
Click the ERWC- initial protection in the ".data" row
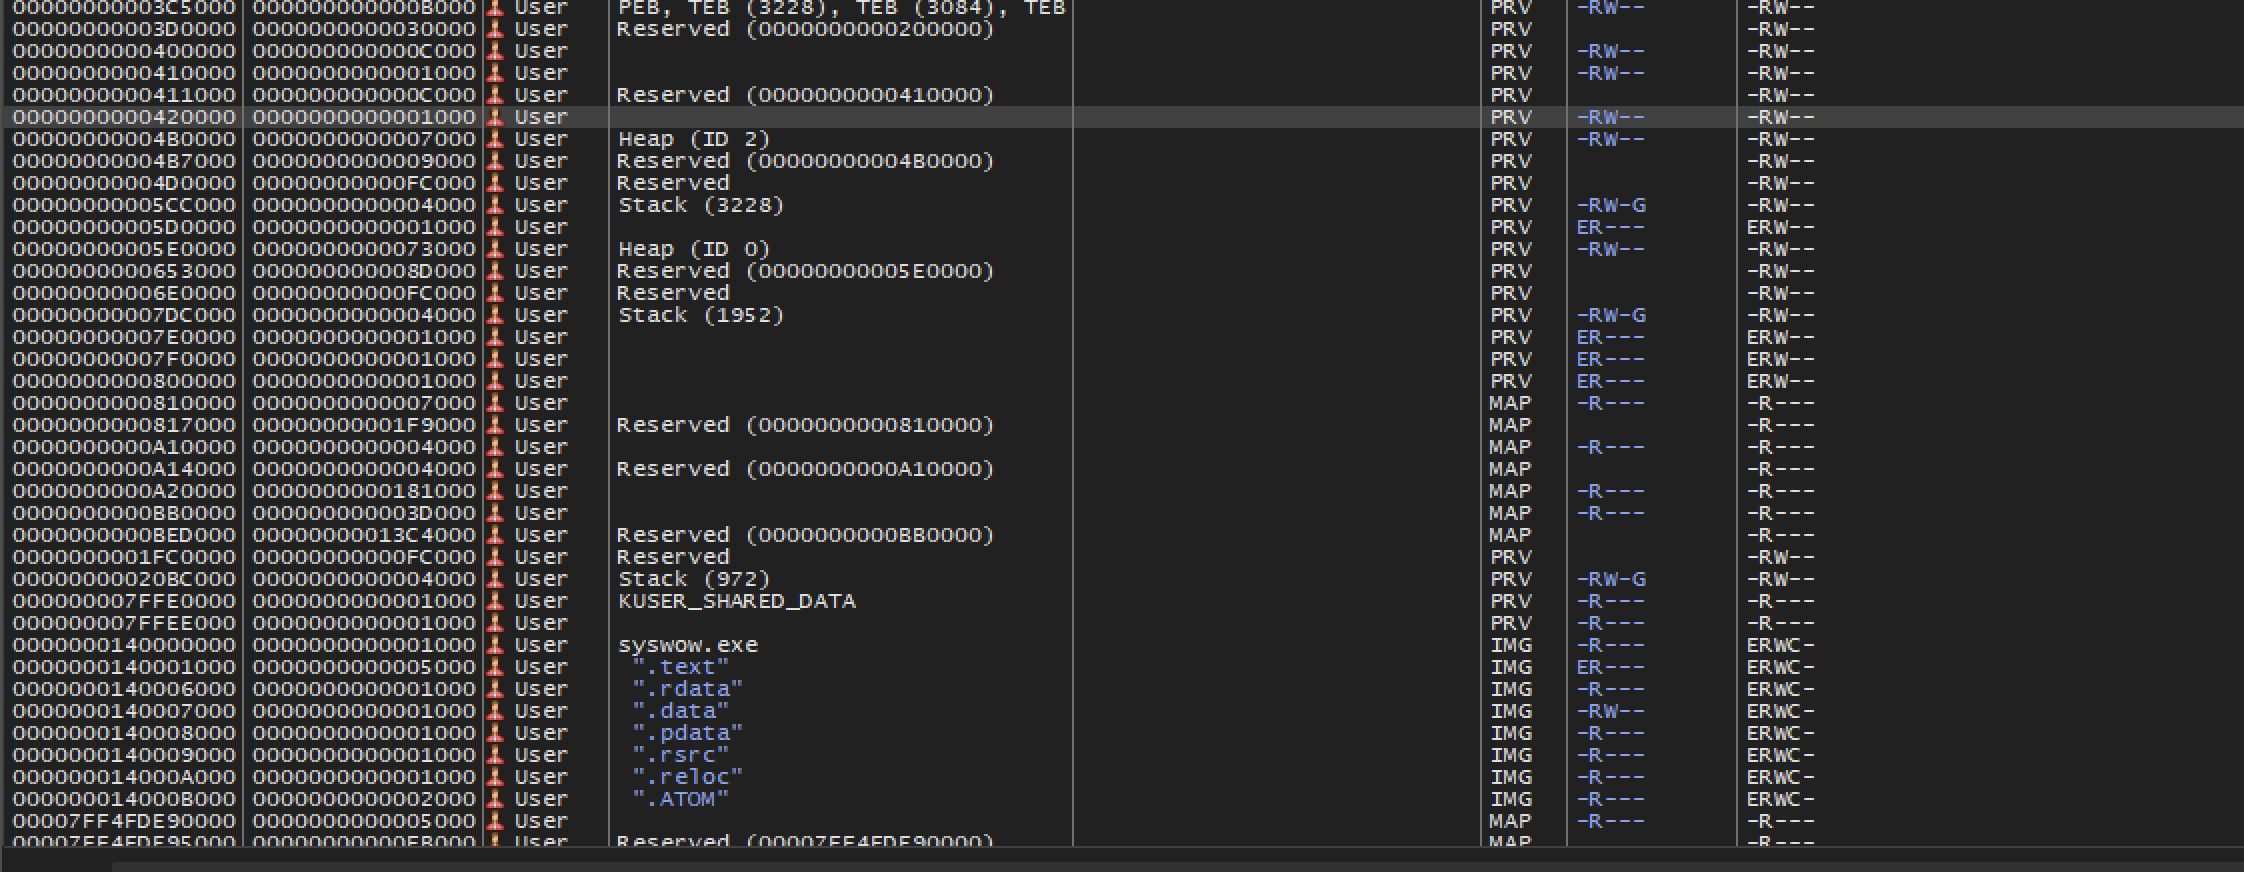pos(1780,711)
